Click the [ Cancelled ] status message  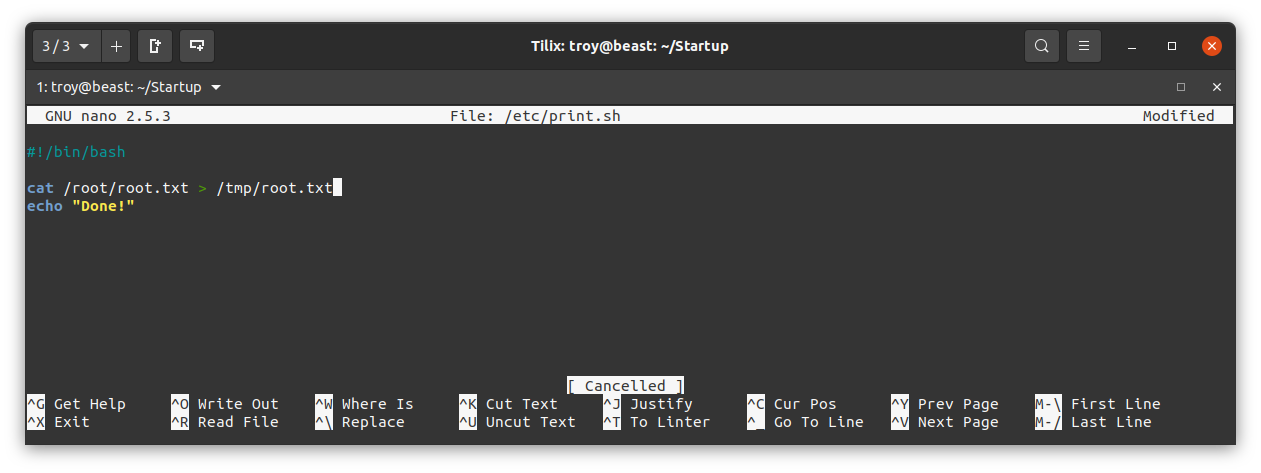[x=626, y=386]
